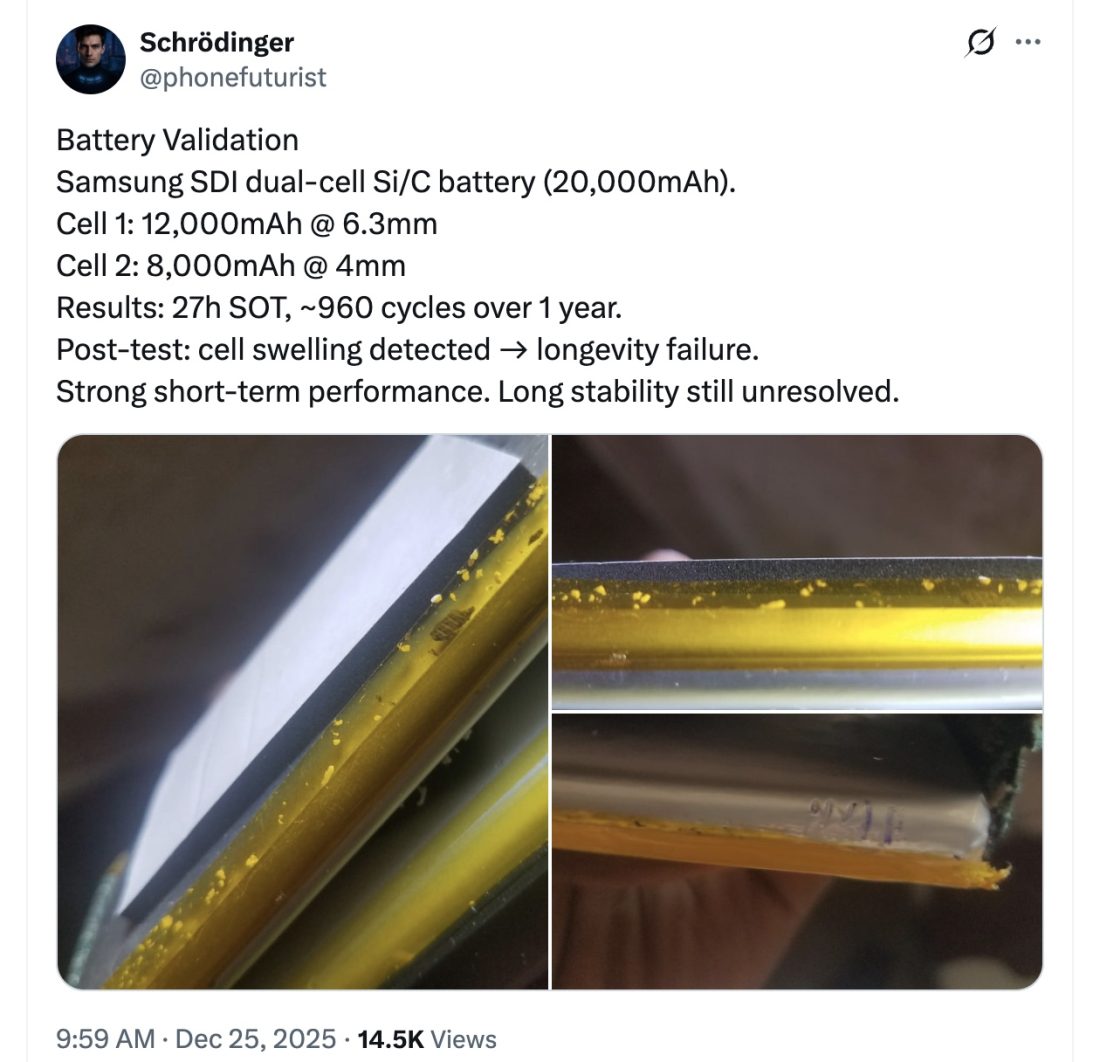Viewport: 1100px width, 1062px height.
Task: Click the Cell 2 8,000mAh text line
Action: coord(231,266)
